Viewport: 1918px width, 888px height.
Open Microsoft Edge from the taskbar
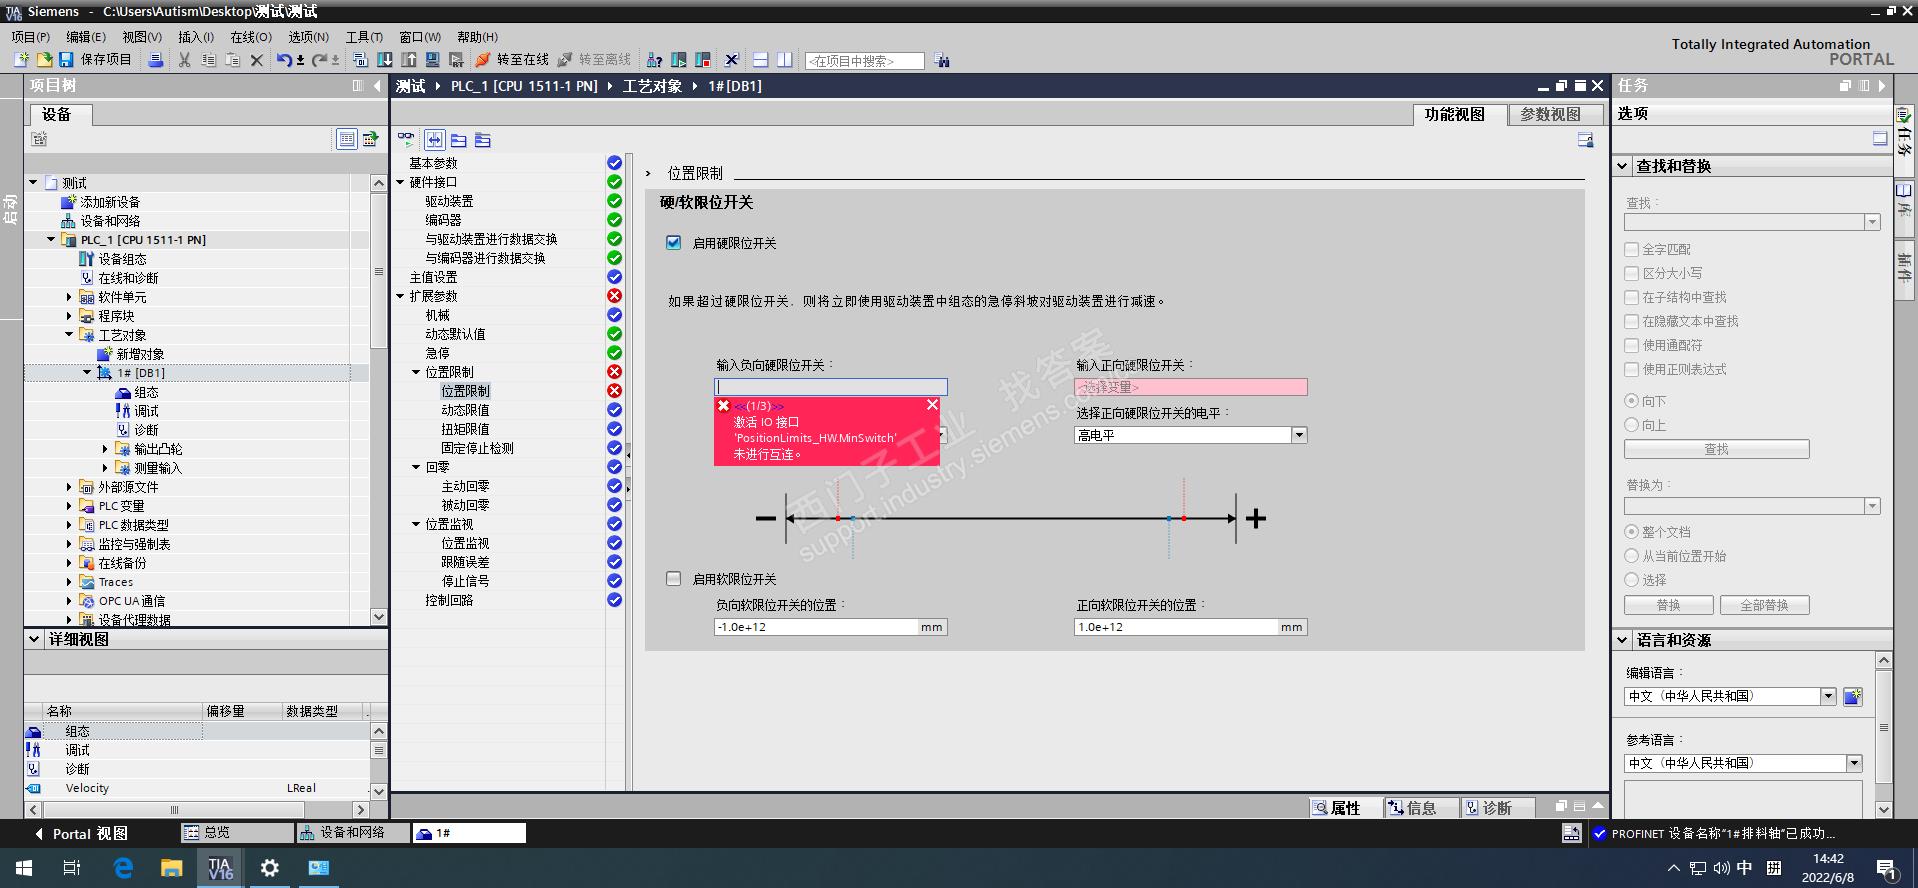(x=123, y=868)
